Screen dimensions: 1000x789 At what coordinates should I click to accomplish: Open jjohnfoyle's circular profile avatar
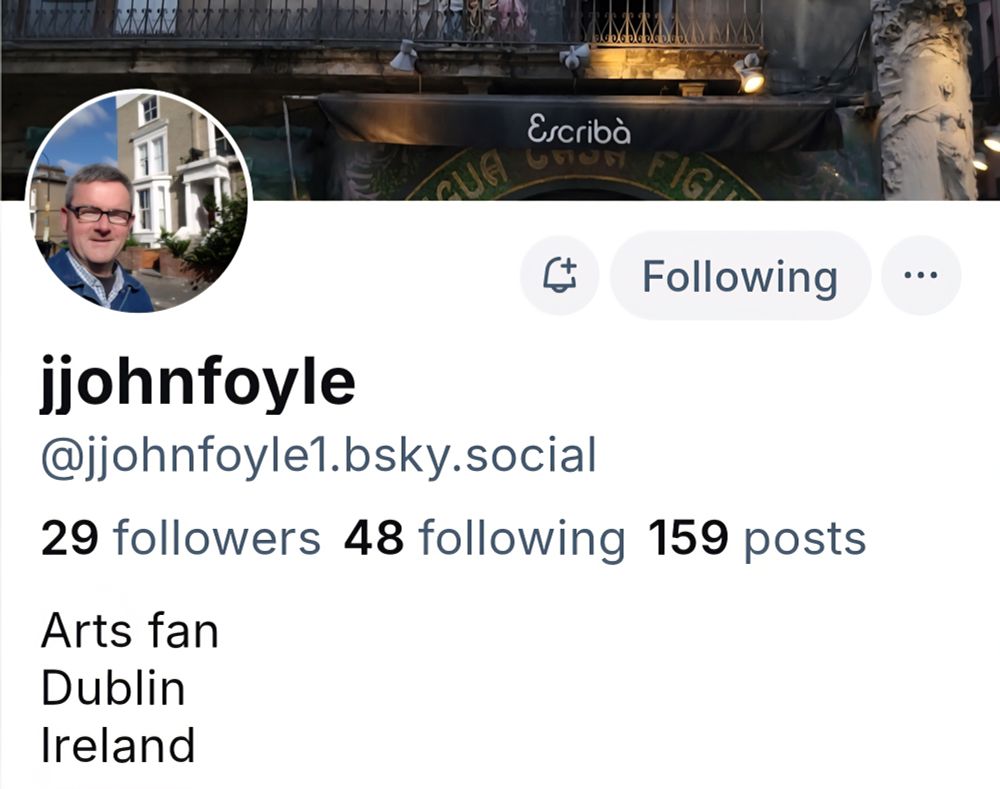[x=139, y=202]
